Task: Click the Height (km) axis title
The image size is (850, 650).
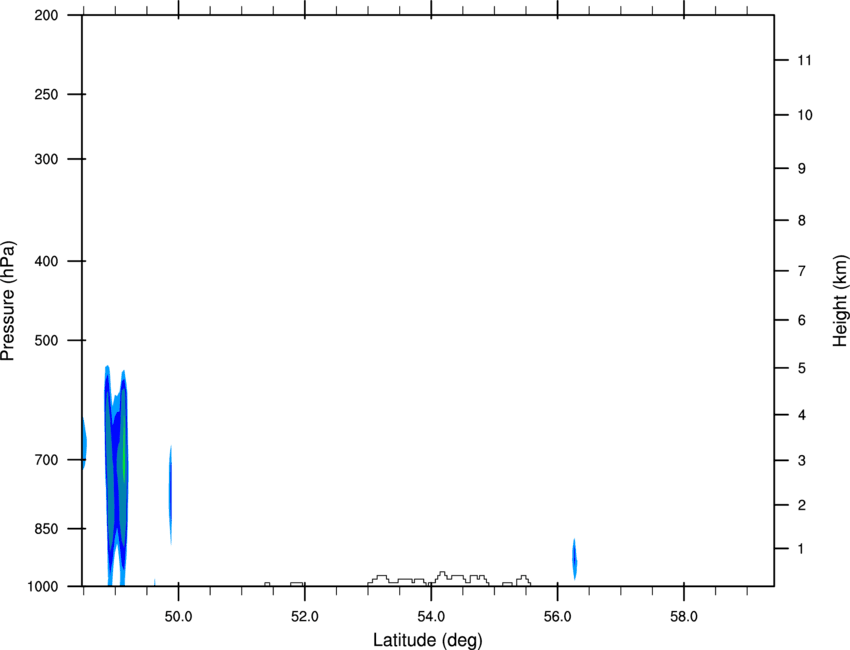Action: tap(840, 300)
